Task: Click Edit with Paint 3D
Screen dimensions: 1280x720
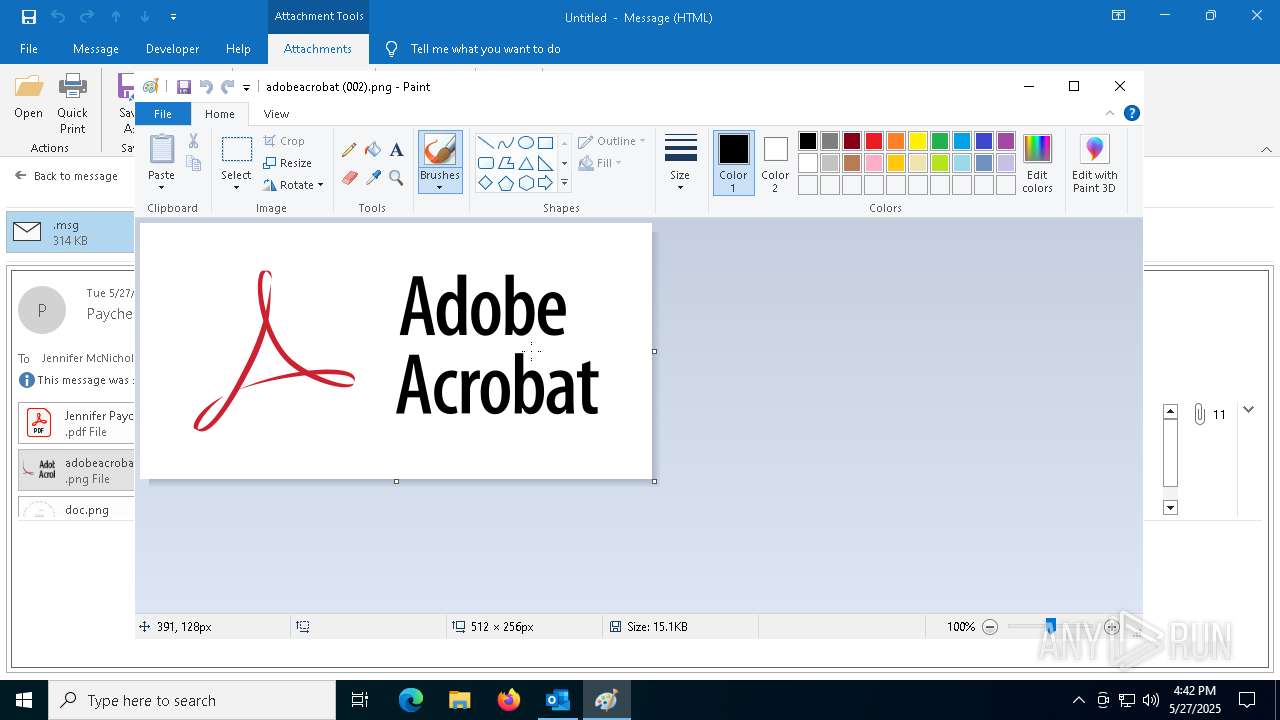Action: tap(1094, 163)
